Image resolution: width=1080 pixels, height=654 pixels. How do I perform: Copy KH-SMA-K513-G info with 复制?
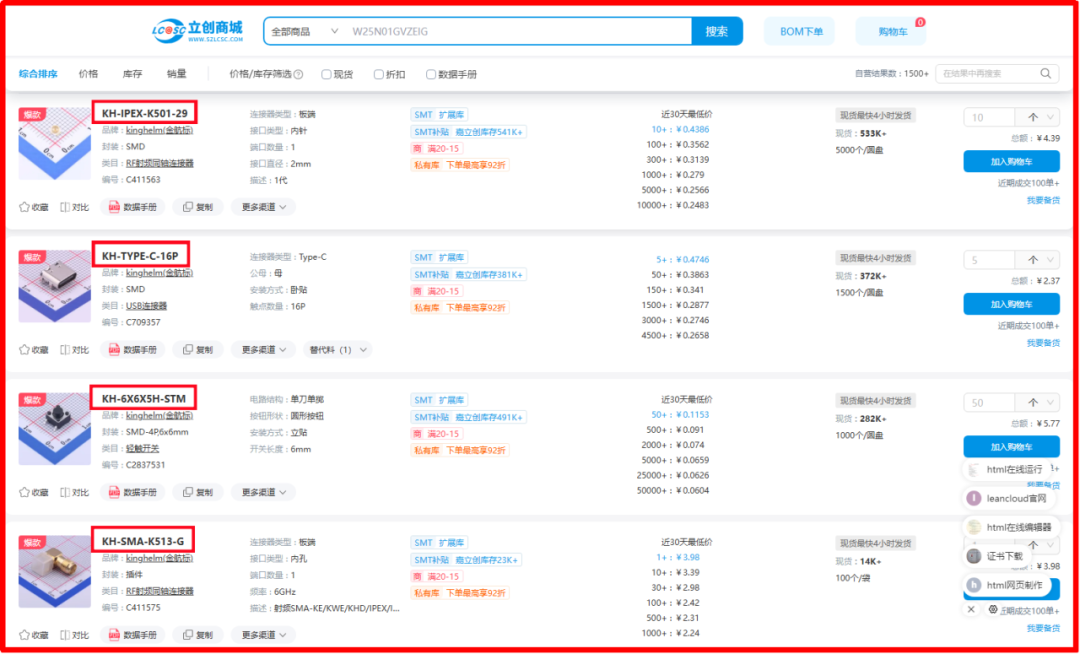click(198, 635)
